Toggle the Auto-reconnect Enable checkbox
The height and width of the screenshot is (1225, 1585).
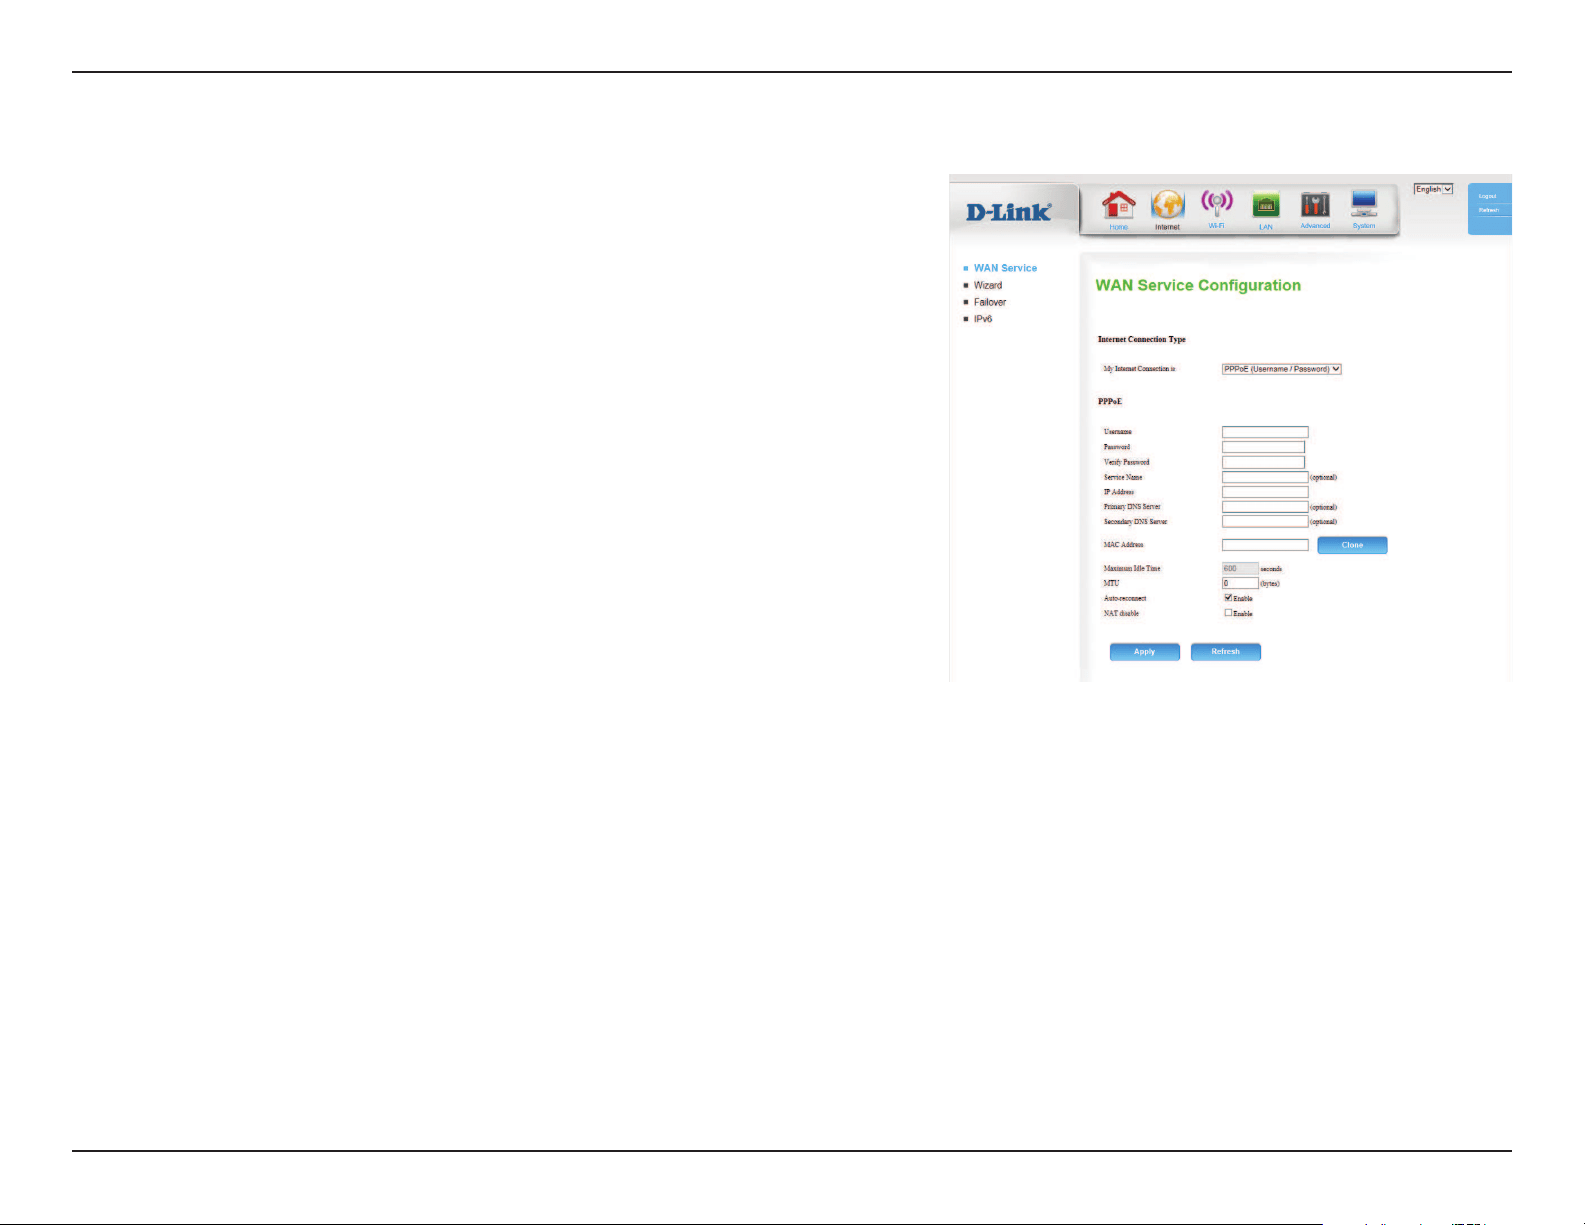coord(1229,598)
